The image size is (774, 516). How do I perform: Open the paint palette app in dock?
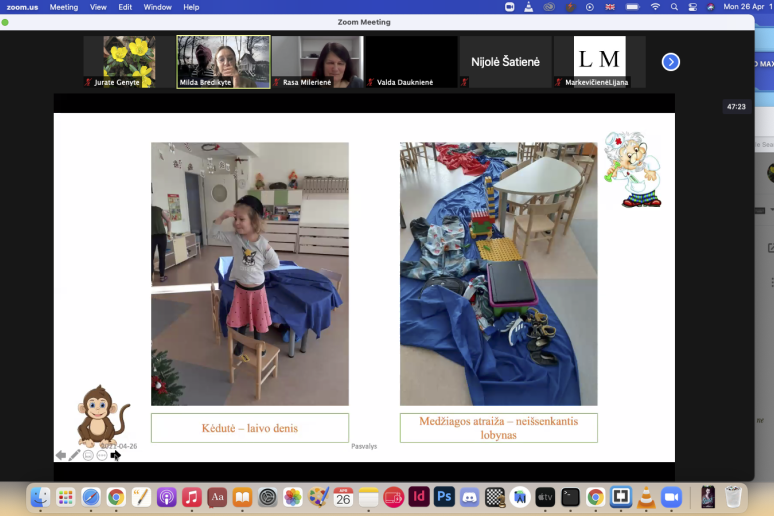pos(318,497)
